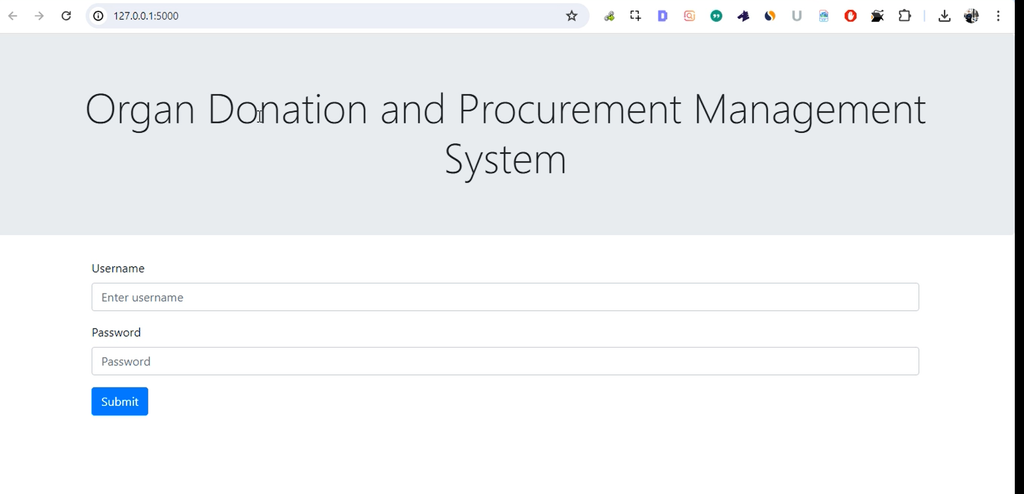The image size is (1024, 494).
Task: Focus the Enter username field
Action: point(505,297)
